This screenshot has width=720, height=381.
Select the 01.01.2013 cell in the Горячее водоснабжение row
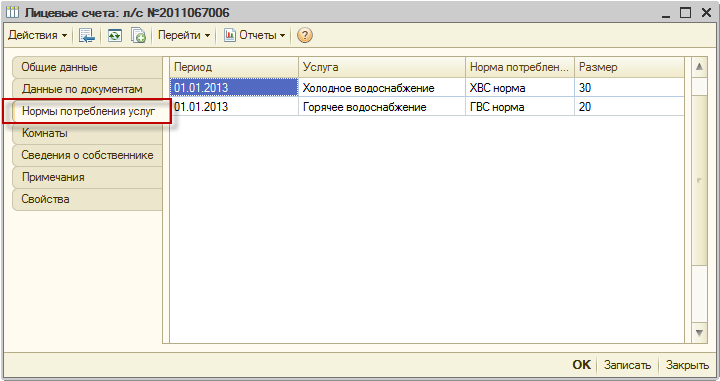pyautogui.click(x=234, y=106)
